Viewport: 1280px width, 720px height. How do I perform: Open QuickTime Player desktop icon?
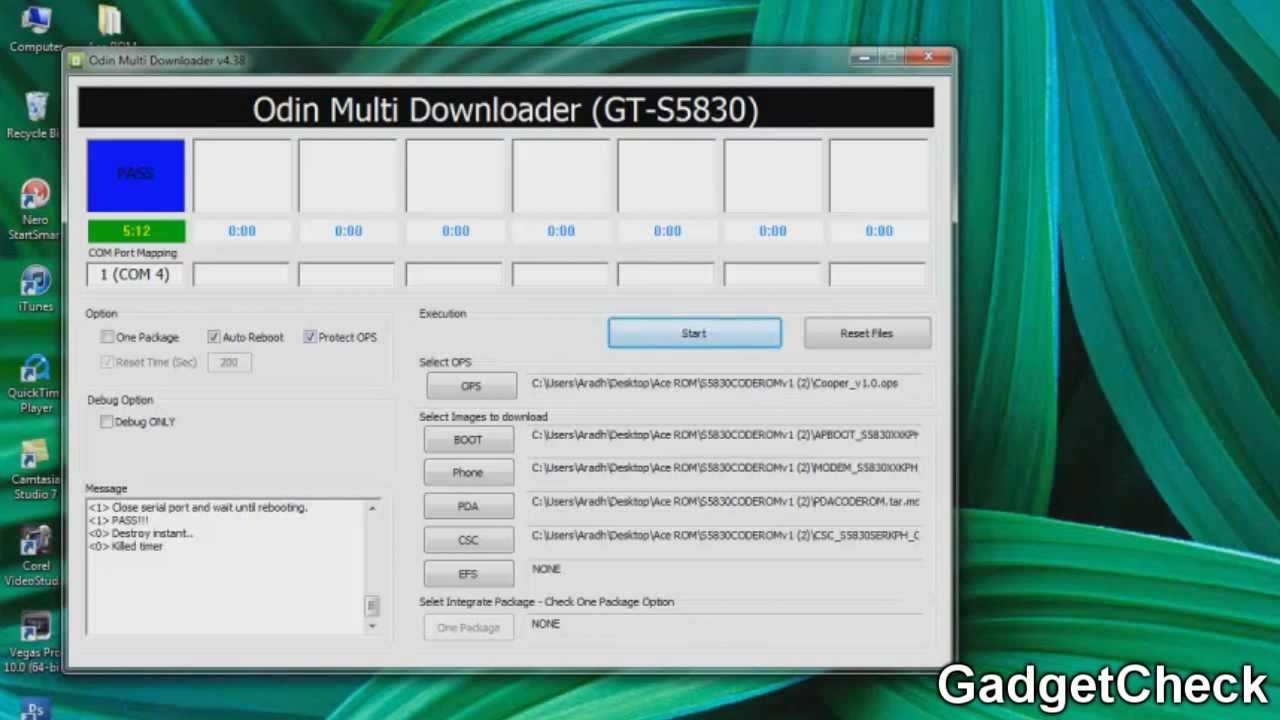click(x=36, y=384)
